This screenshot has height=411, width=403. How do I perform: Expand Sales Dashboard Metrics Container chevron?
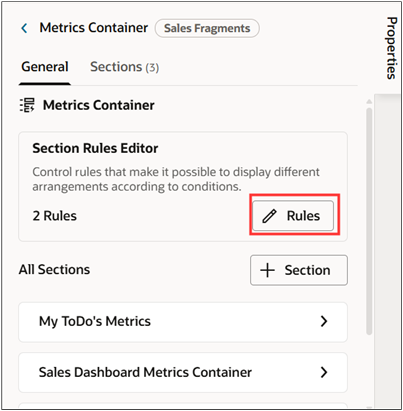pos(324,372)
